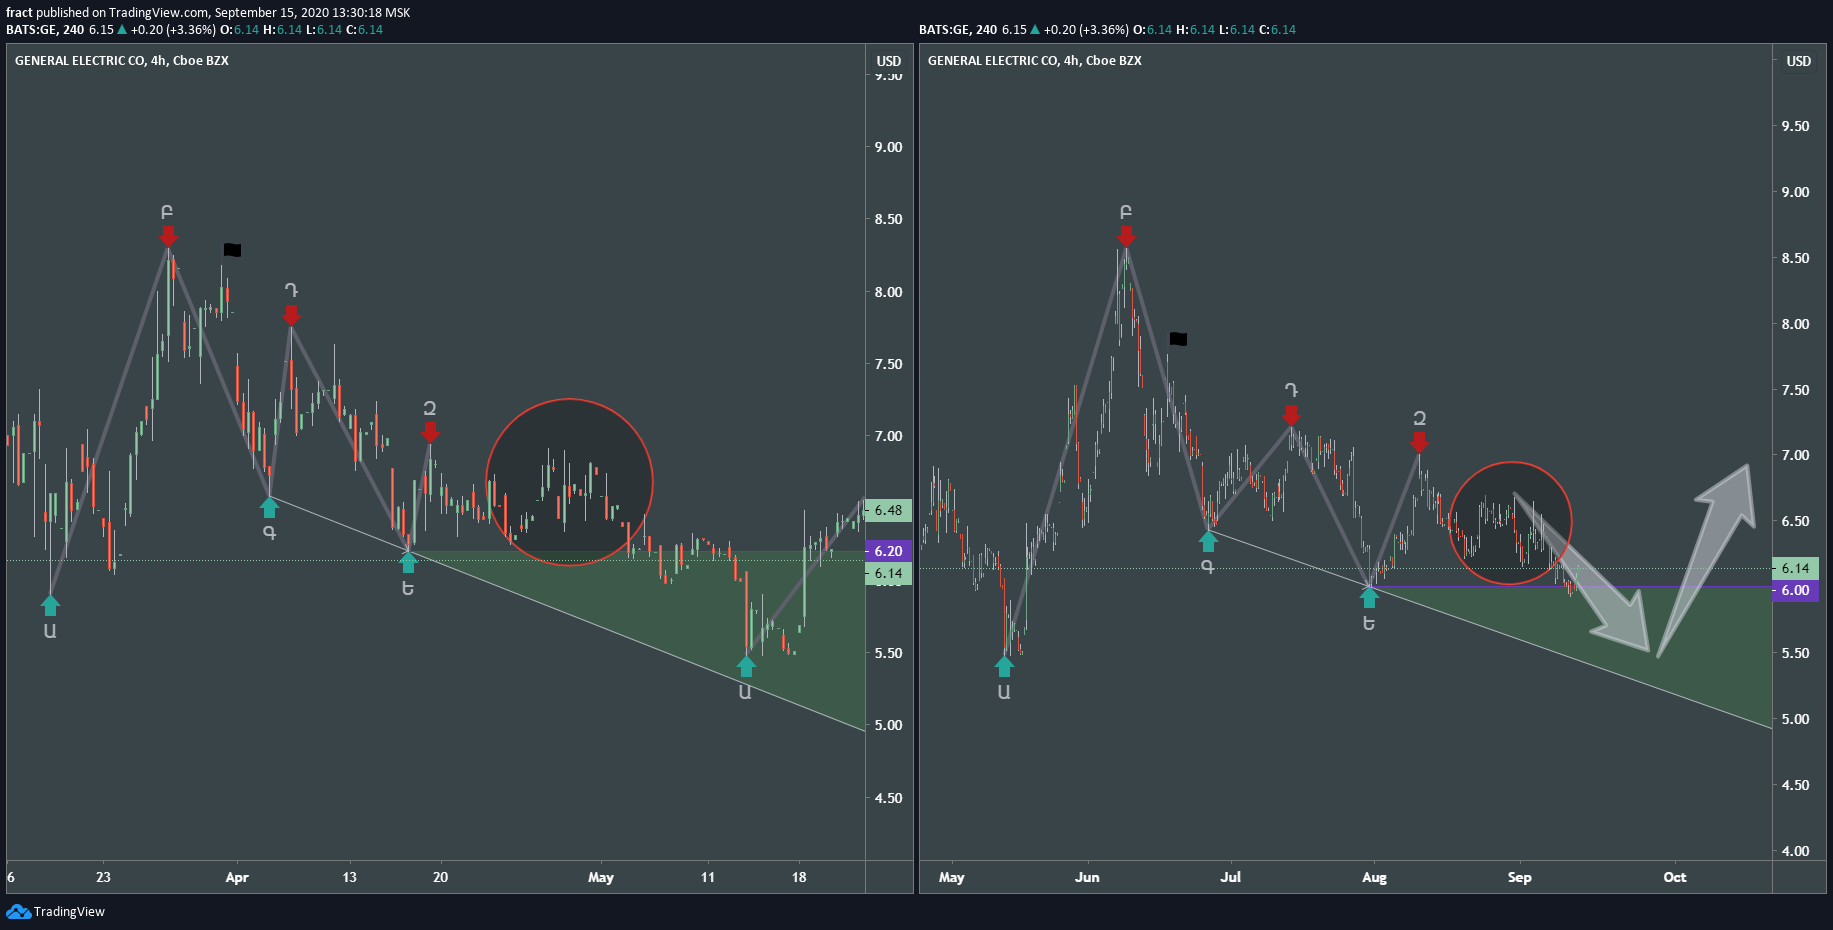Image resolution: width=1833 pixels, height=930 pixels.
Task: Select the red down arrow at right chart's June peak
Action: click(1126, 236)
